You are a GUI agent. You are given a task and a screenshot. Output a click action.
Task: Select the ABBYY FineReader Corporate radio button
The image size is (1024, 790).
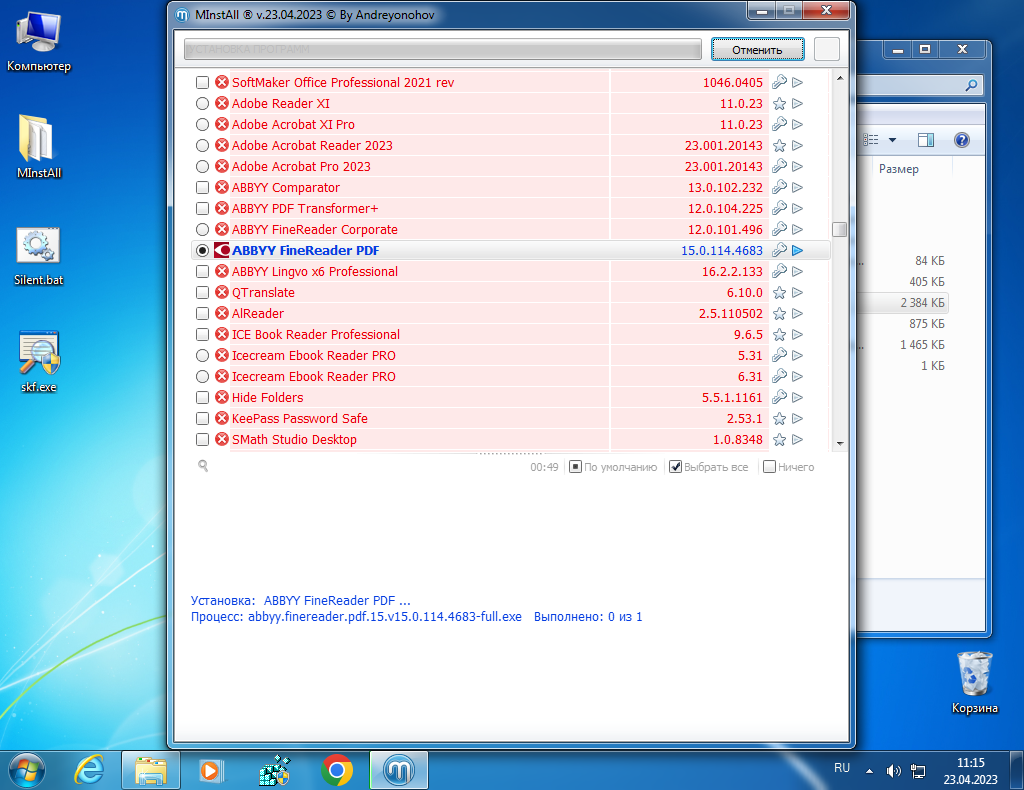[202, 229]
